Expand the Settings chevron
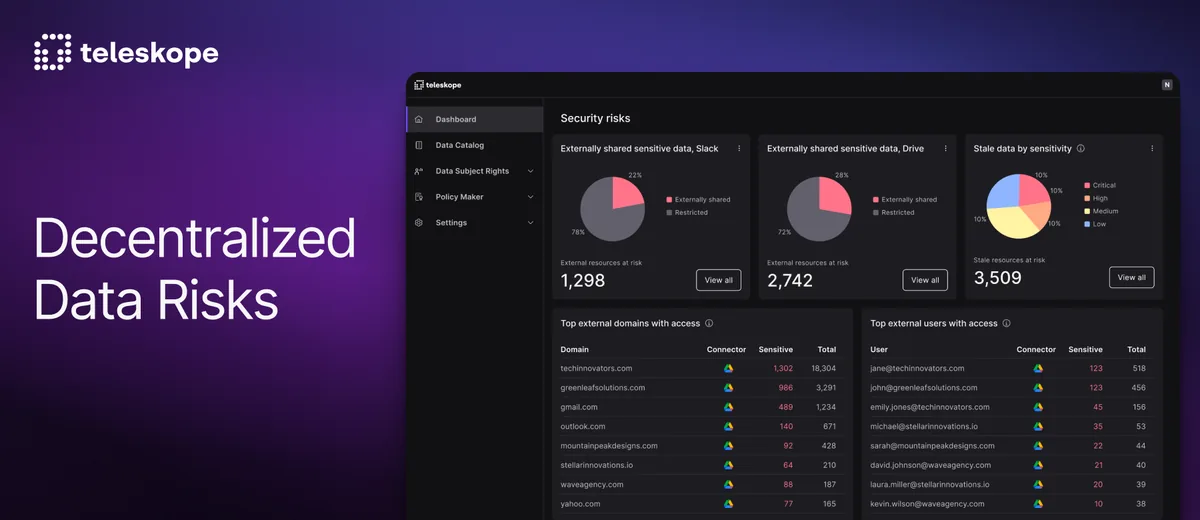Screen dimensions: 1200x520 [530, 223]
